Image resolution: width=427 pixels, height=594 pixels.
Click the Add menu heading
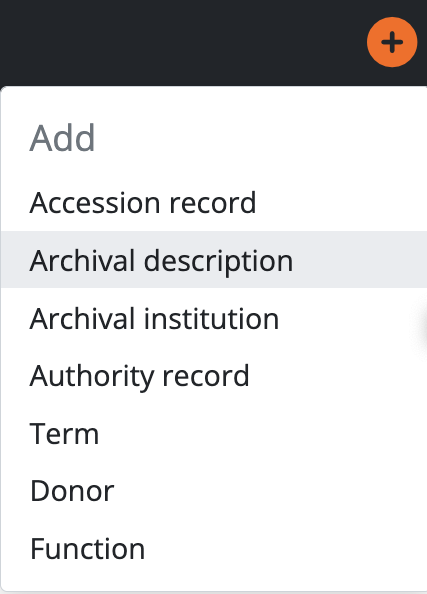(x=62, y=138)
